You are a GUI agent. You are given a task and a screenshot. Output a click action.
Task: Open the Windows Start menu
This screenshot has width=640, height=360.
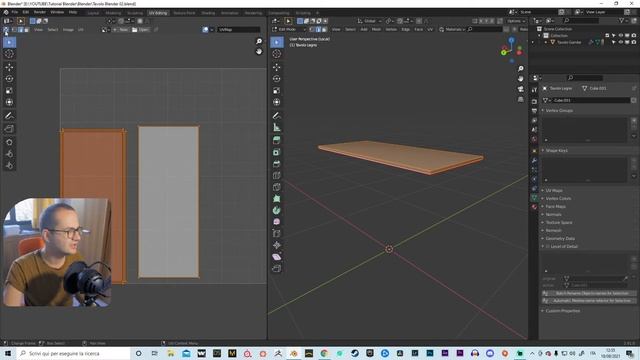coord(8,353)
